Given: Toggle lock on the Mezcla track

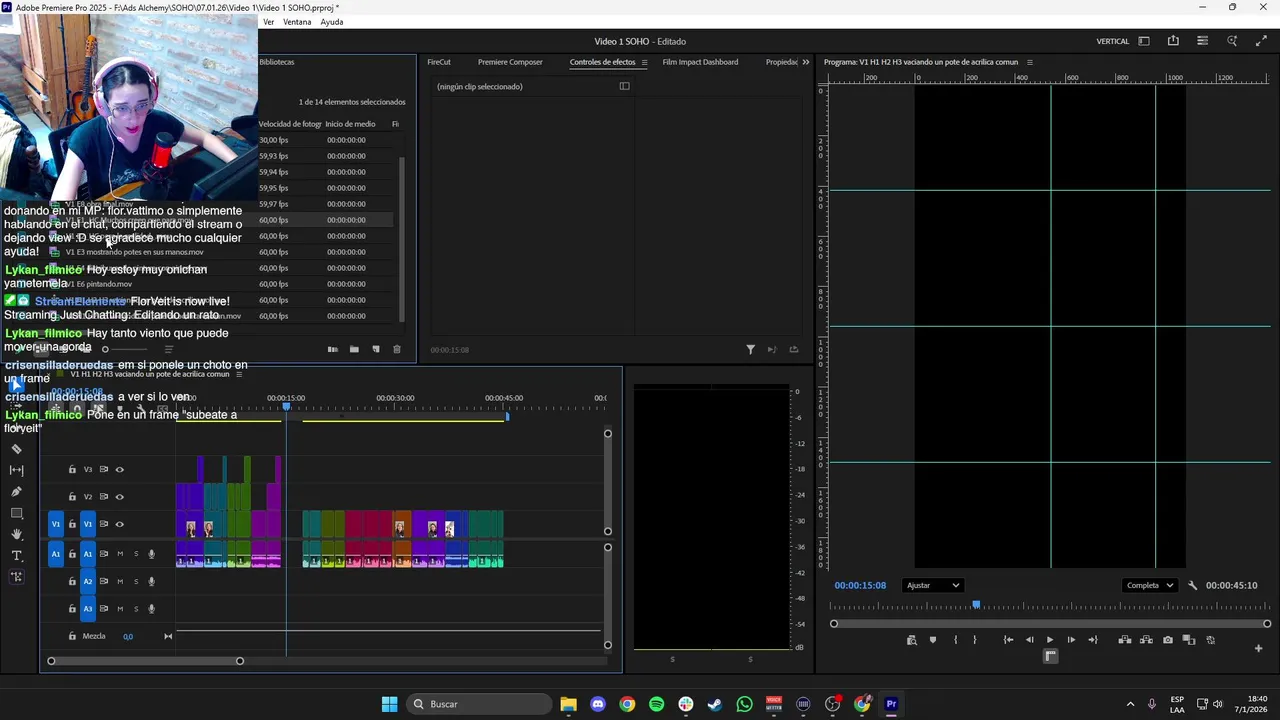Looking at the screenshot, I should pyautogui.click(x=72, y=636).
